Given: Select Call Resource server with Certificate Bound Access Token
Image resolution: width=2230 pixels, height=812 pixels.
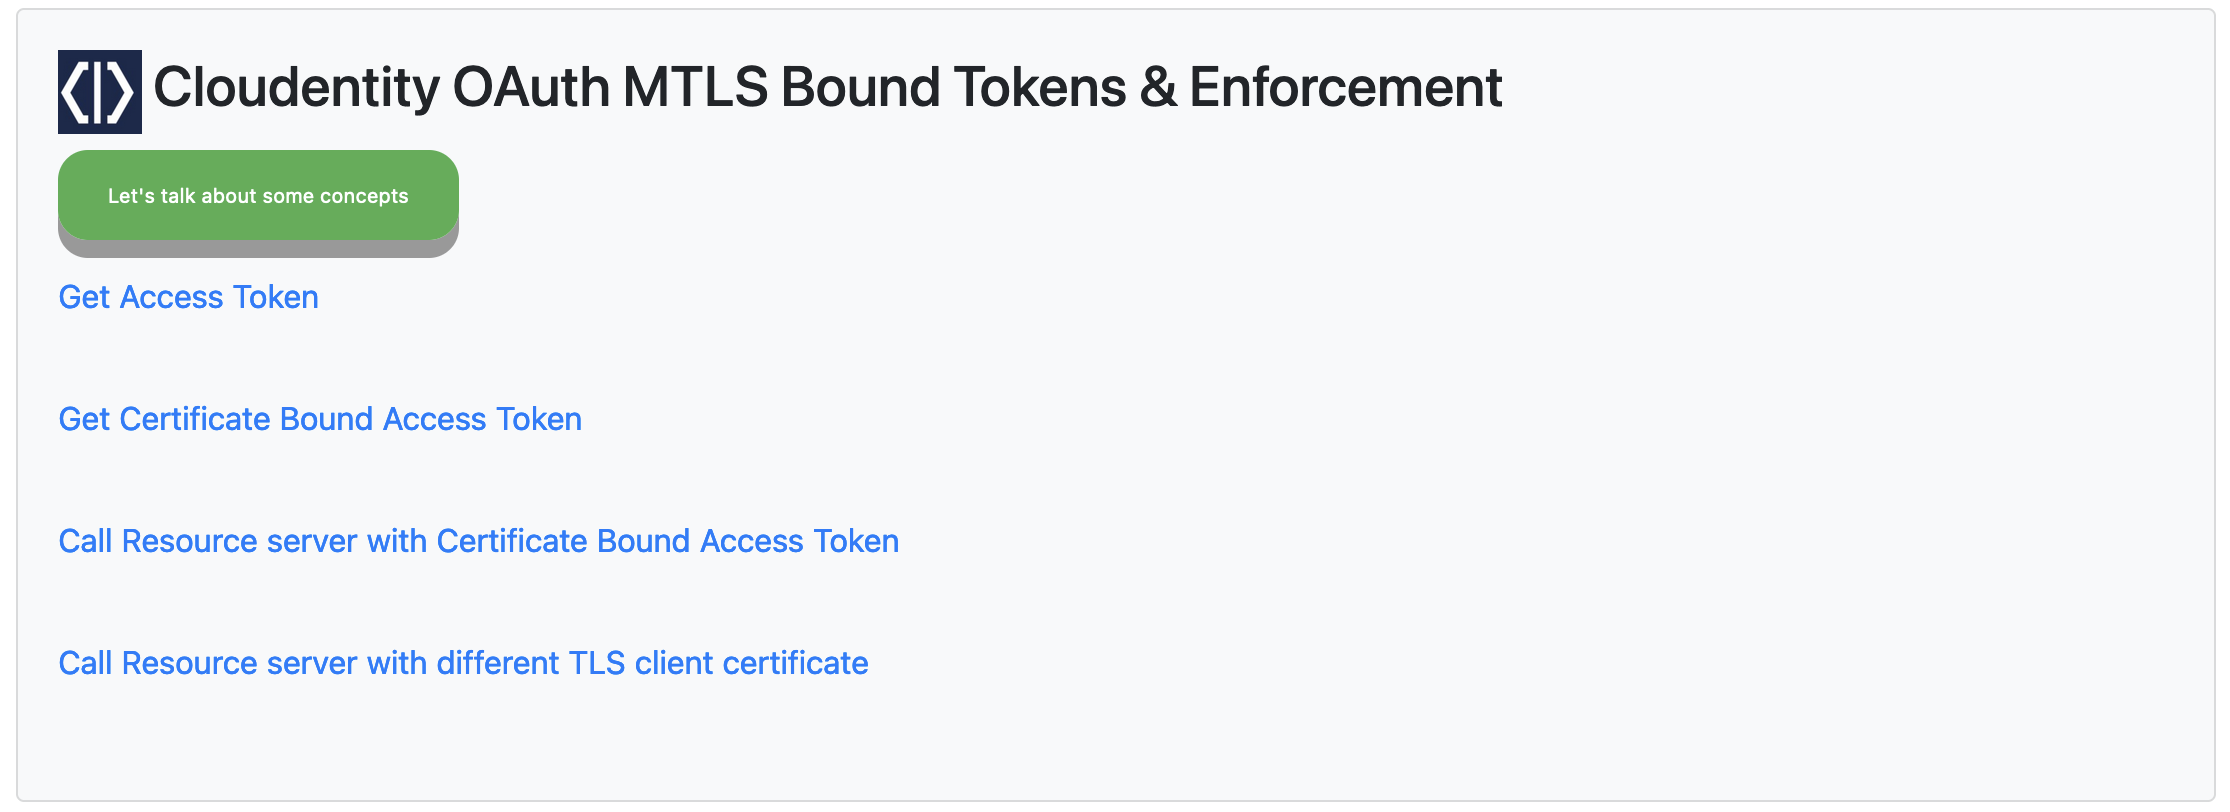Looking at the screenshot, I should pos(479,541).
